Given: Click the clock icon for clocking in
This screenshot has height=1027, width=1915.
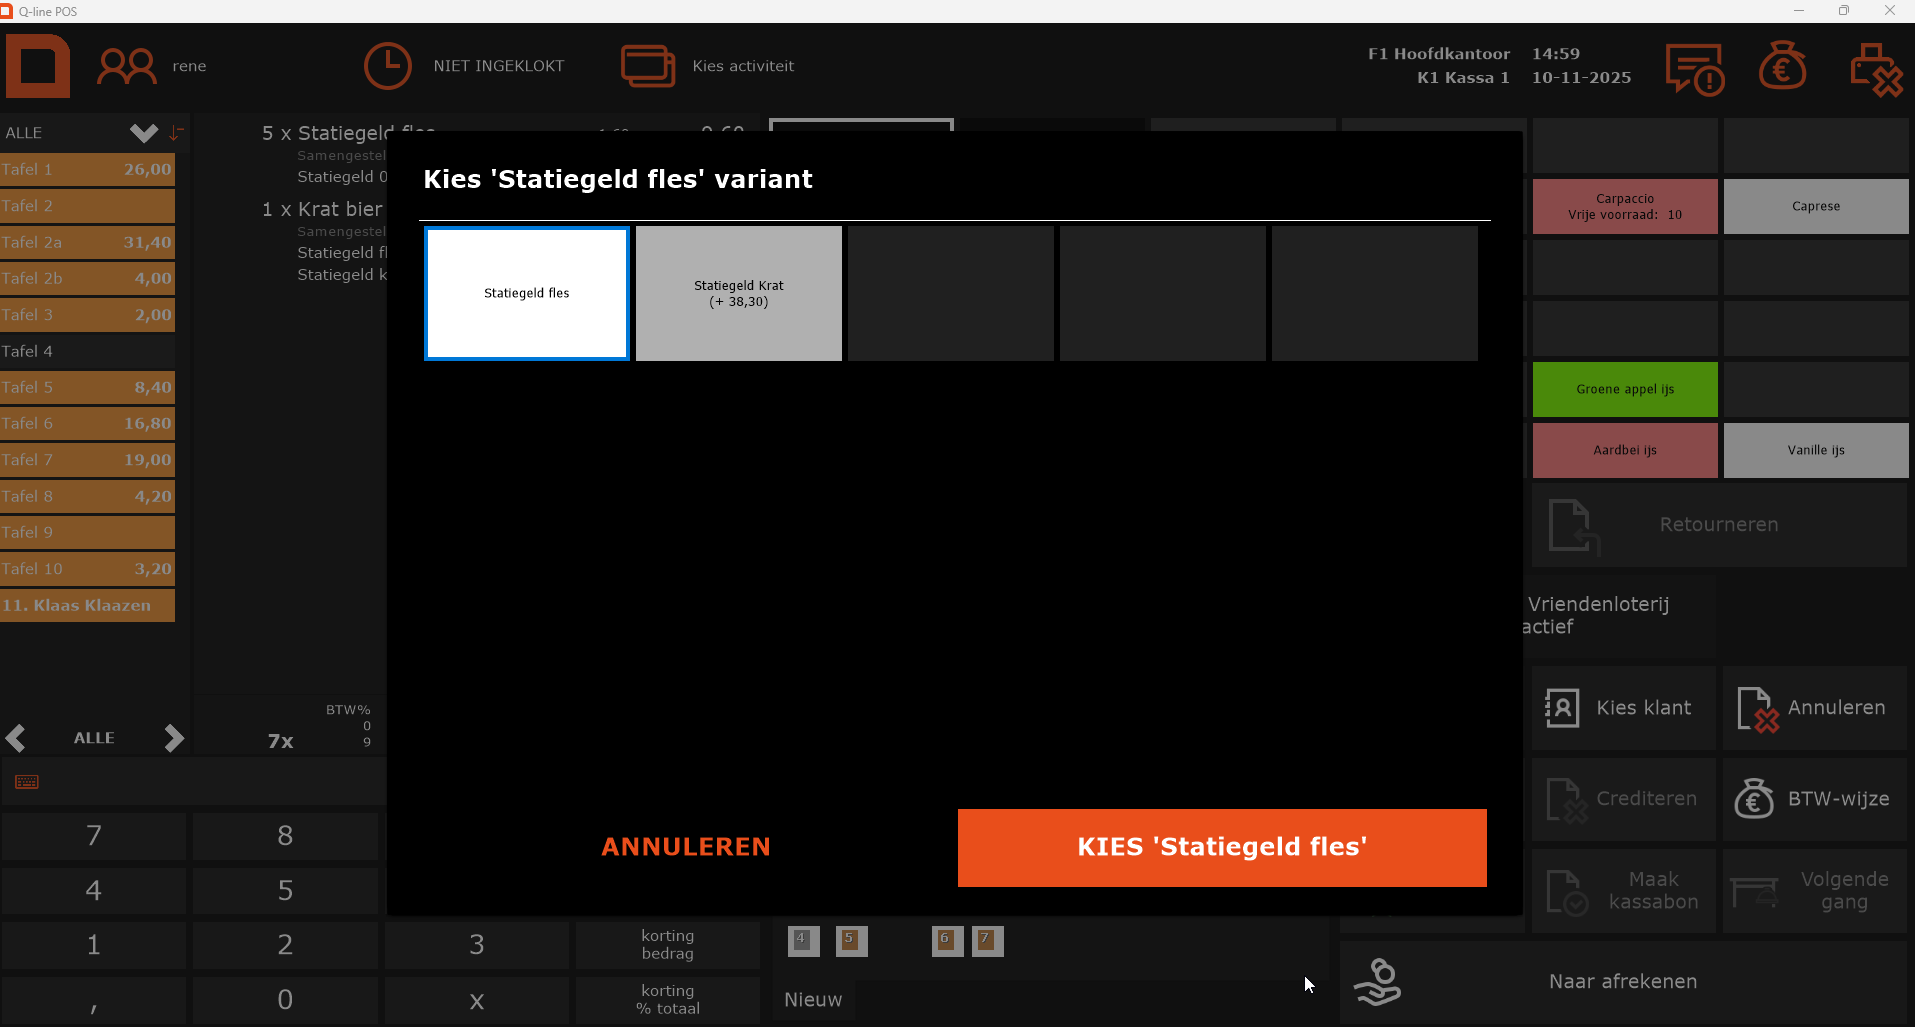Looking at the screenshot, I should click(x=387, y=67).
